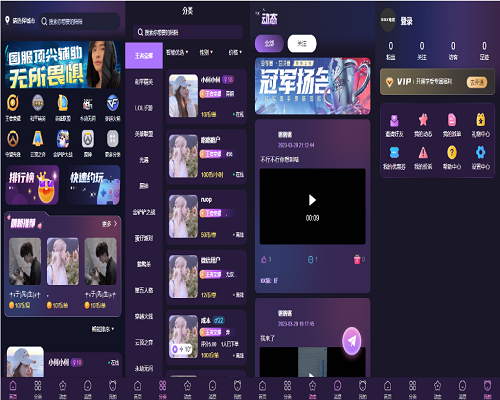Click the home panel search input field

click(x=80, y=21)
